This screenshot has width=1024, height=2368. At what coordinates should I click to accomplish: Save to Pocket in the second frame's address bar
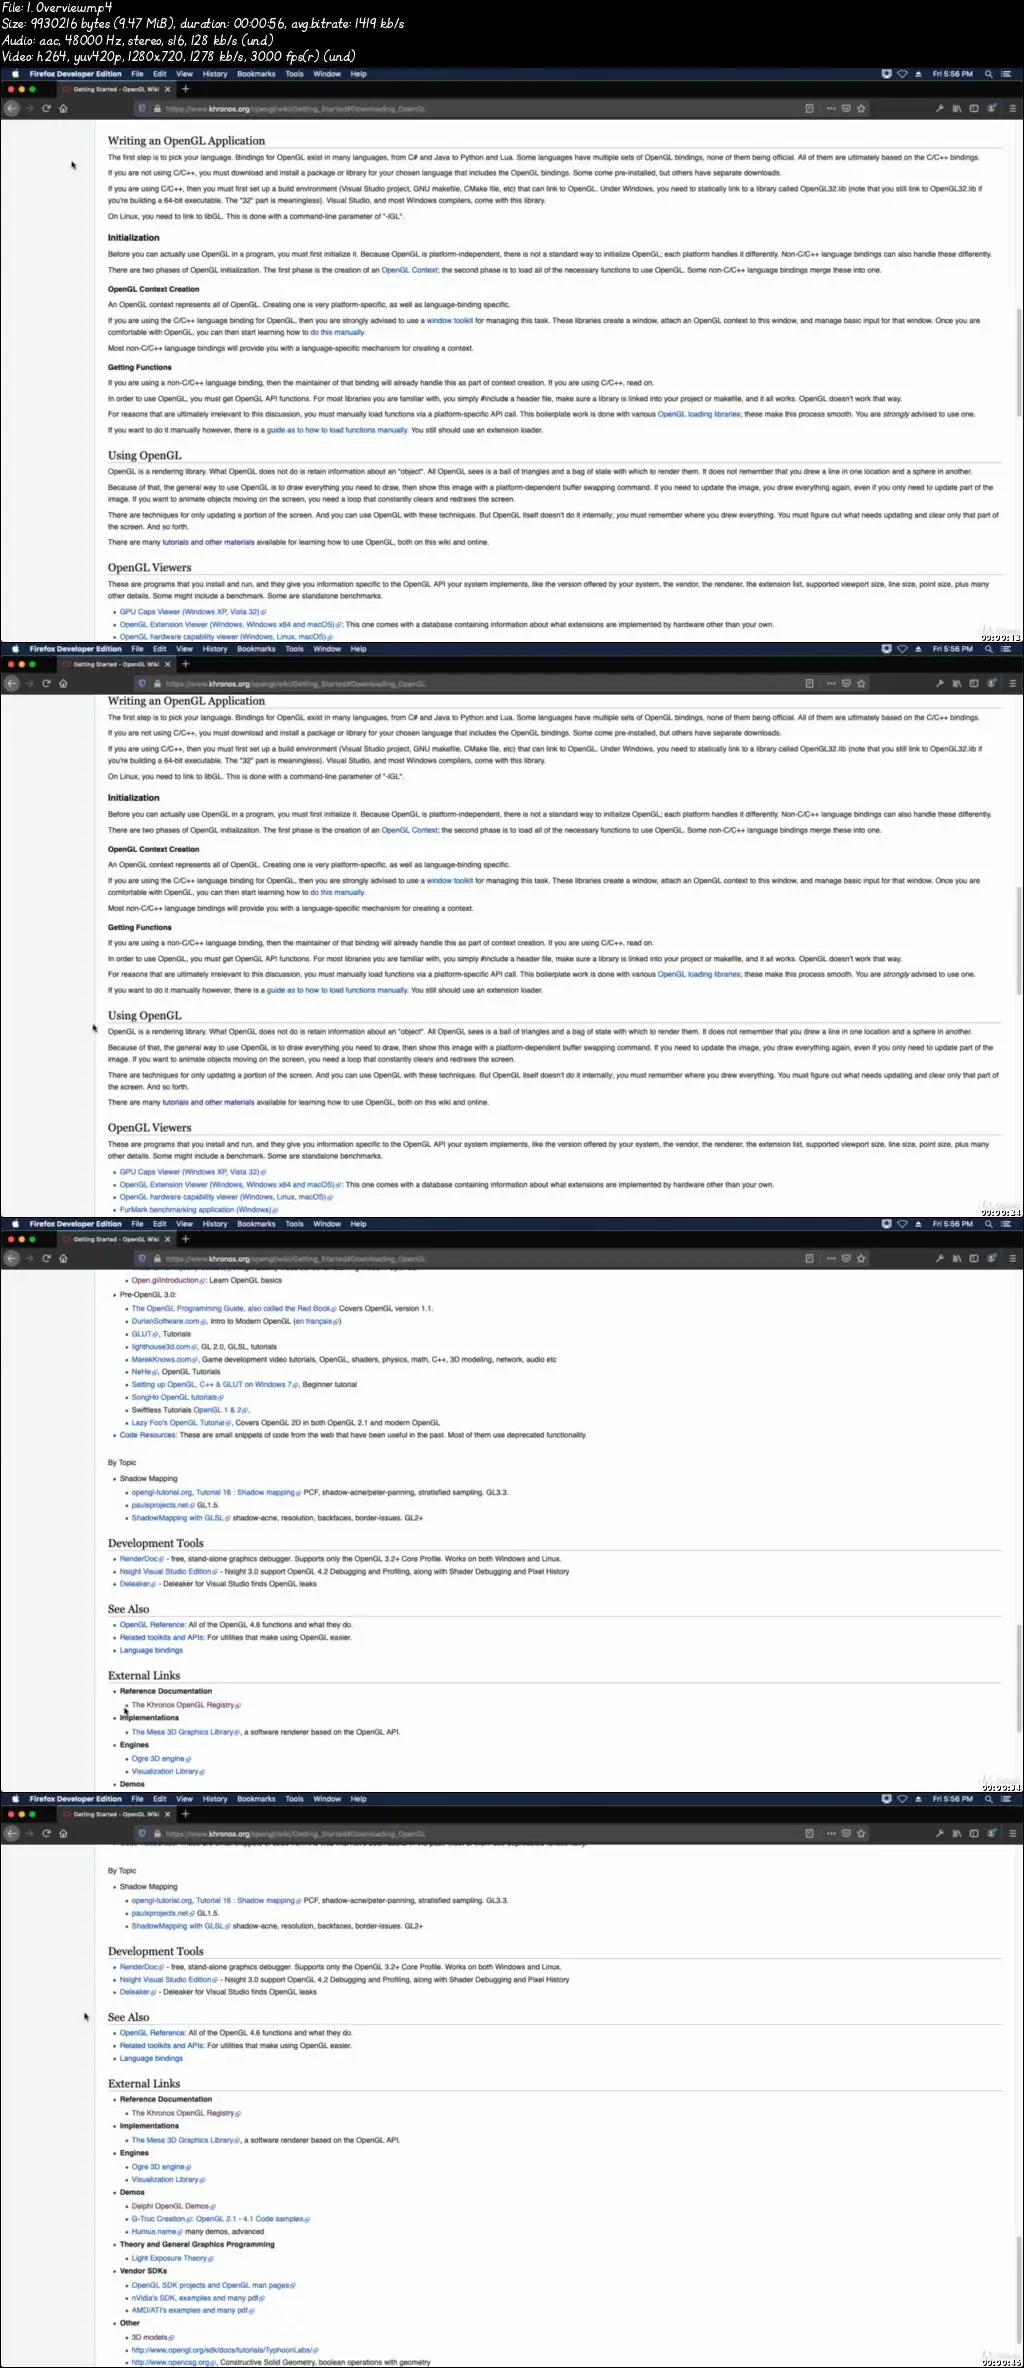click(846, 683)
